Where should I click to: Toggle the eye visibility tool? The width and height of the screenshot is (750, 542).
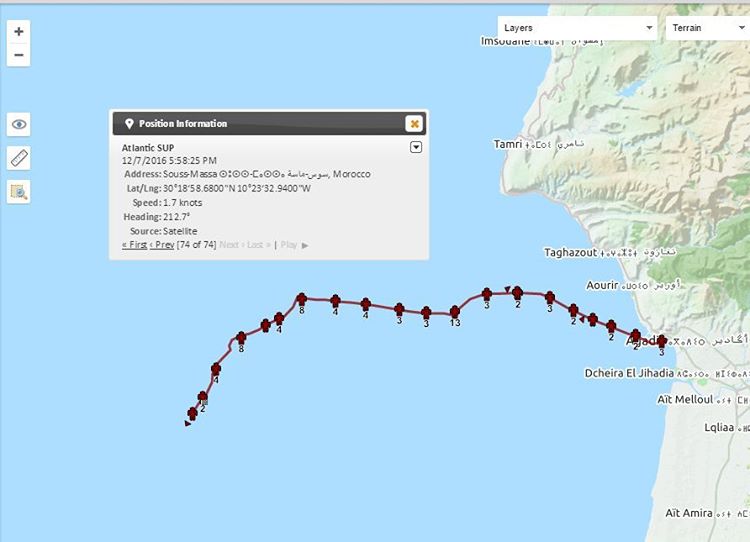[18, 124]
